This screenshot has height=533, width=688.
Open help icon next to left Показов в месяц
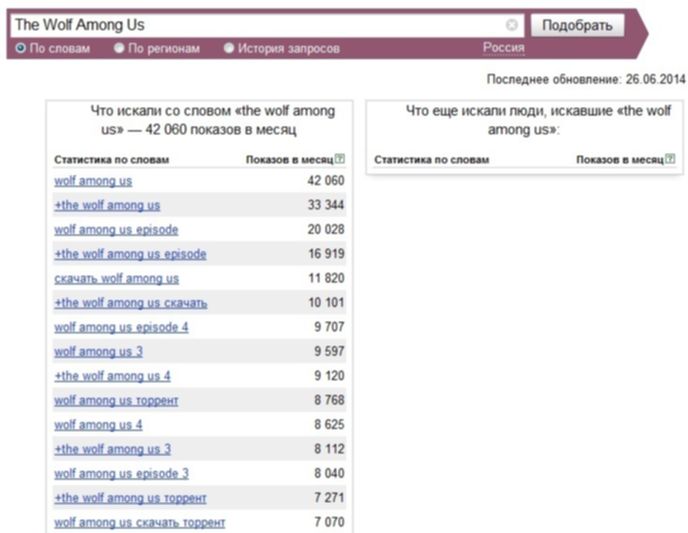pos(340,159)
